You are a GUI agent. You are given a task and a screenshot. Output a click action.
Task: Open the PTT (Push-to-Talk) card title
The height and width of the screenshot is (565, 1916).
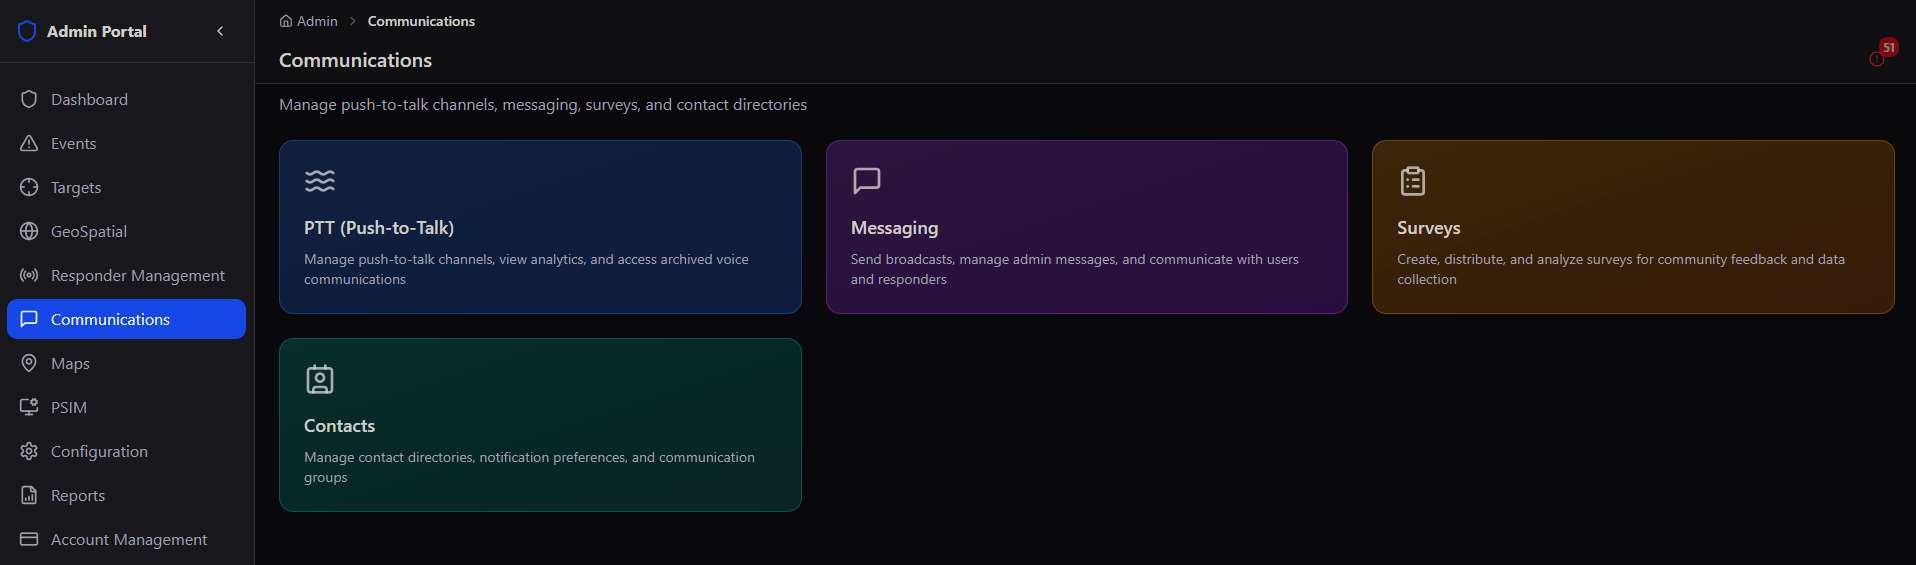(x=379, y=228)
